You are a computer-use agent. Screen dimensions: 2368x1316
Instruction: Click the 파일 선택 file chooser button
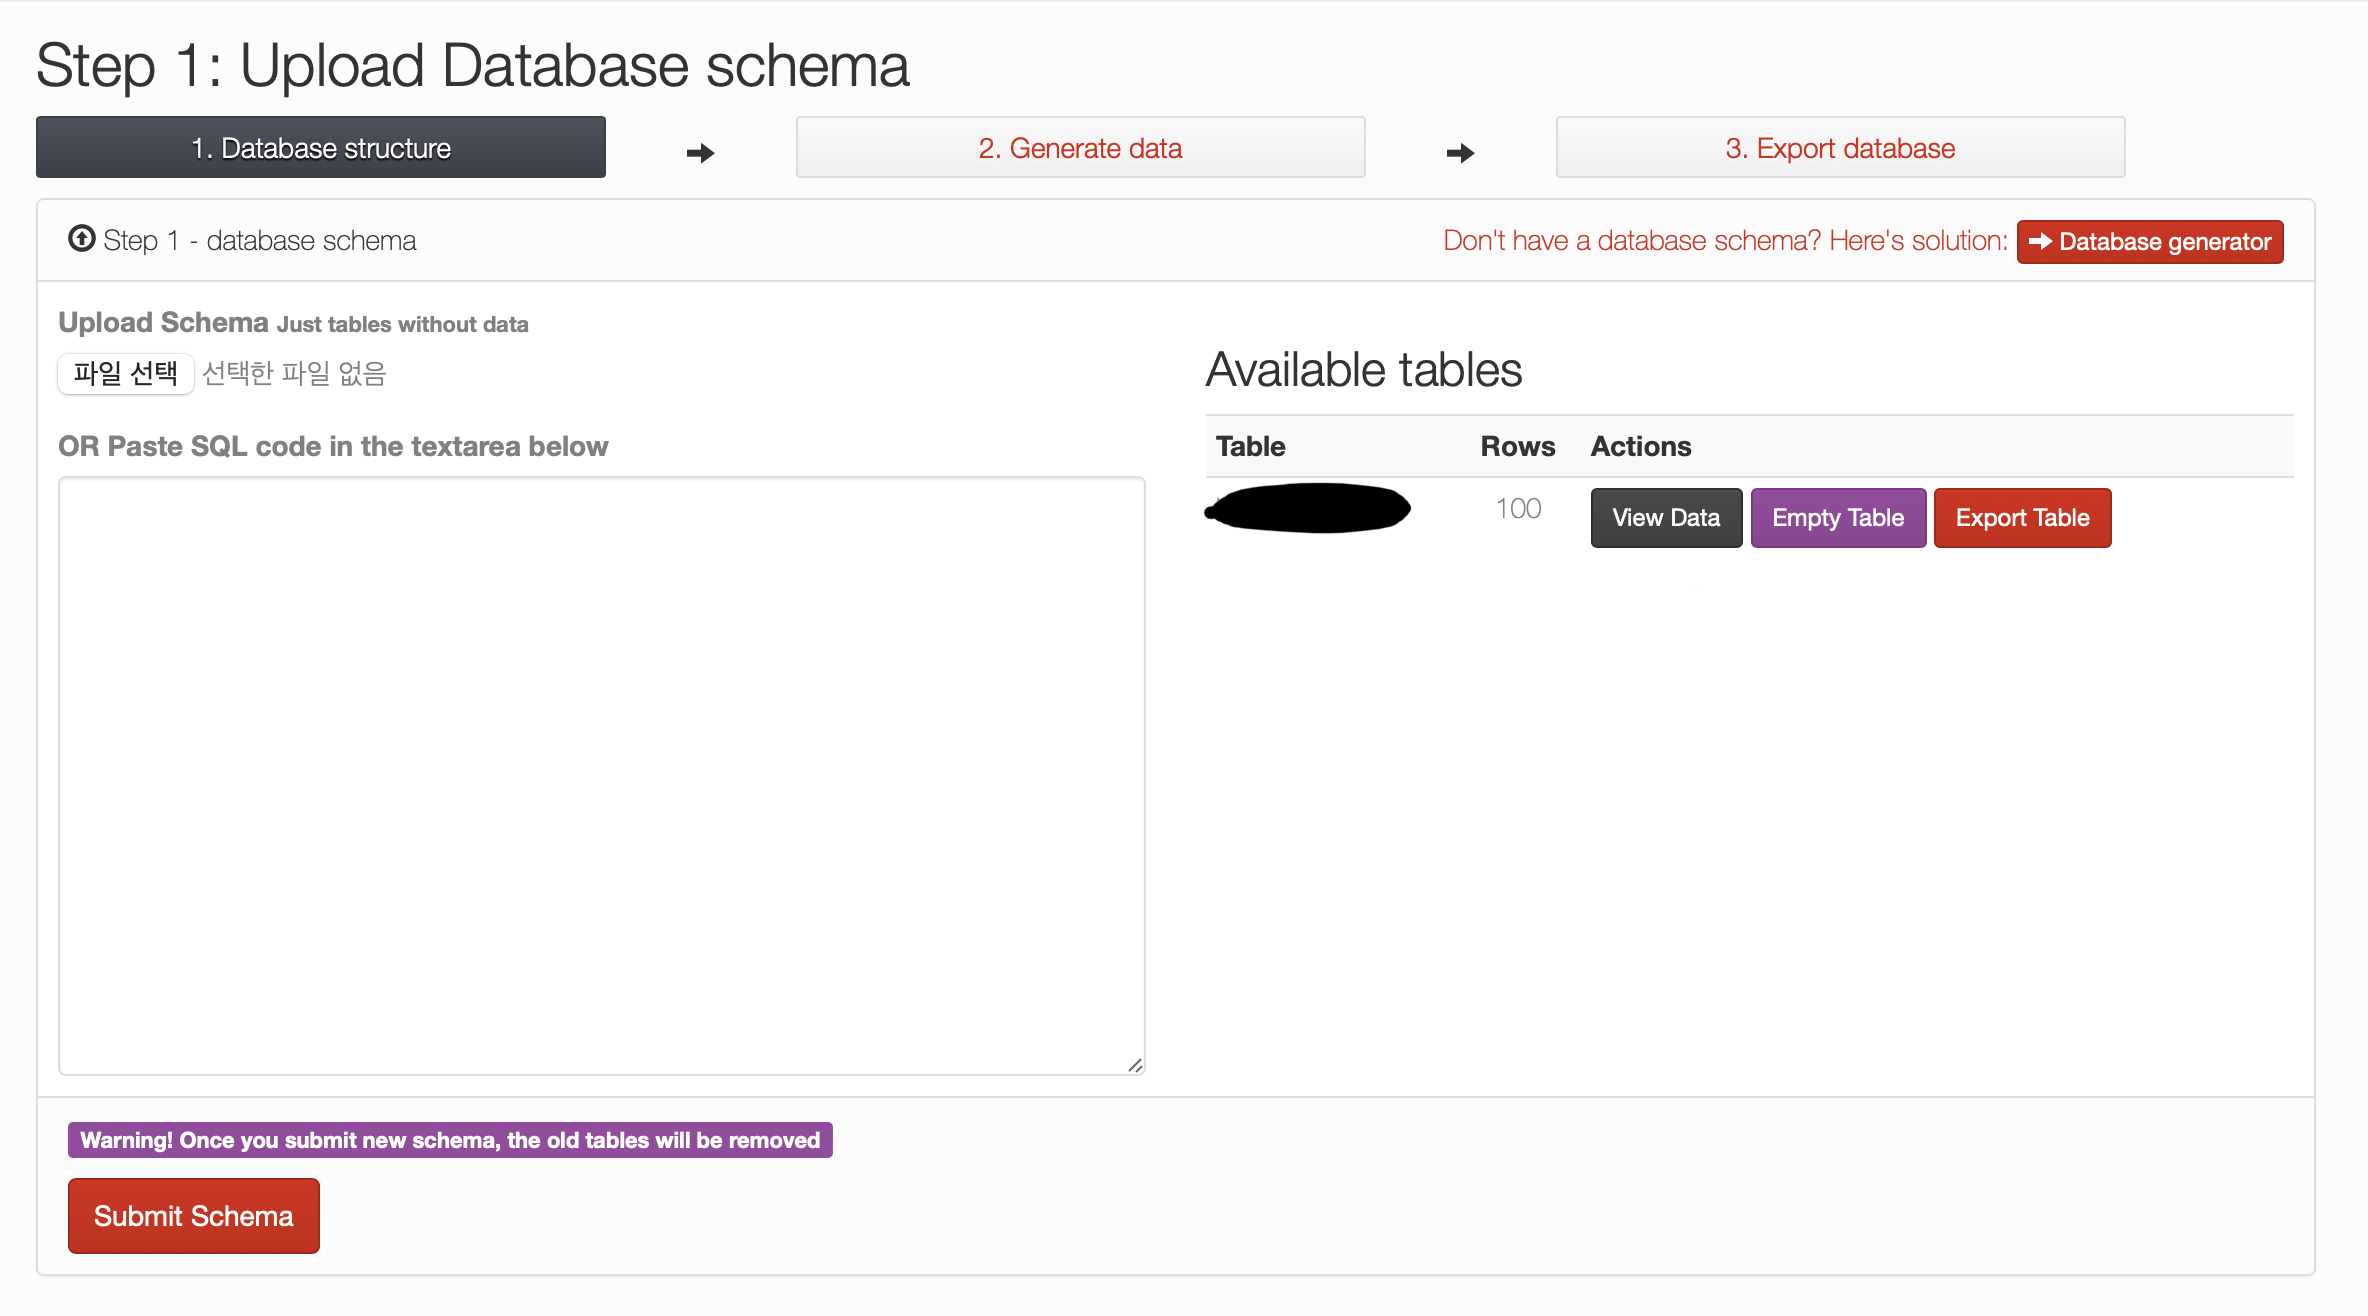click(126, 374)
